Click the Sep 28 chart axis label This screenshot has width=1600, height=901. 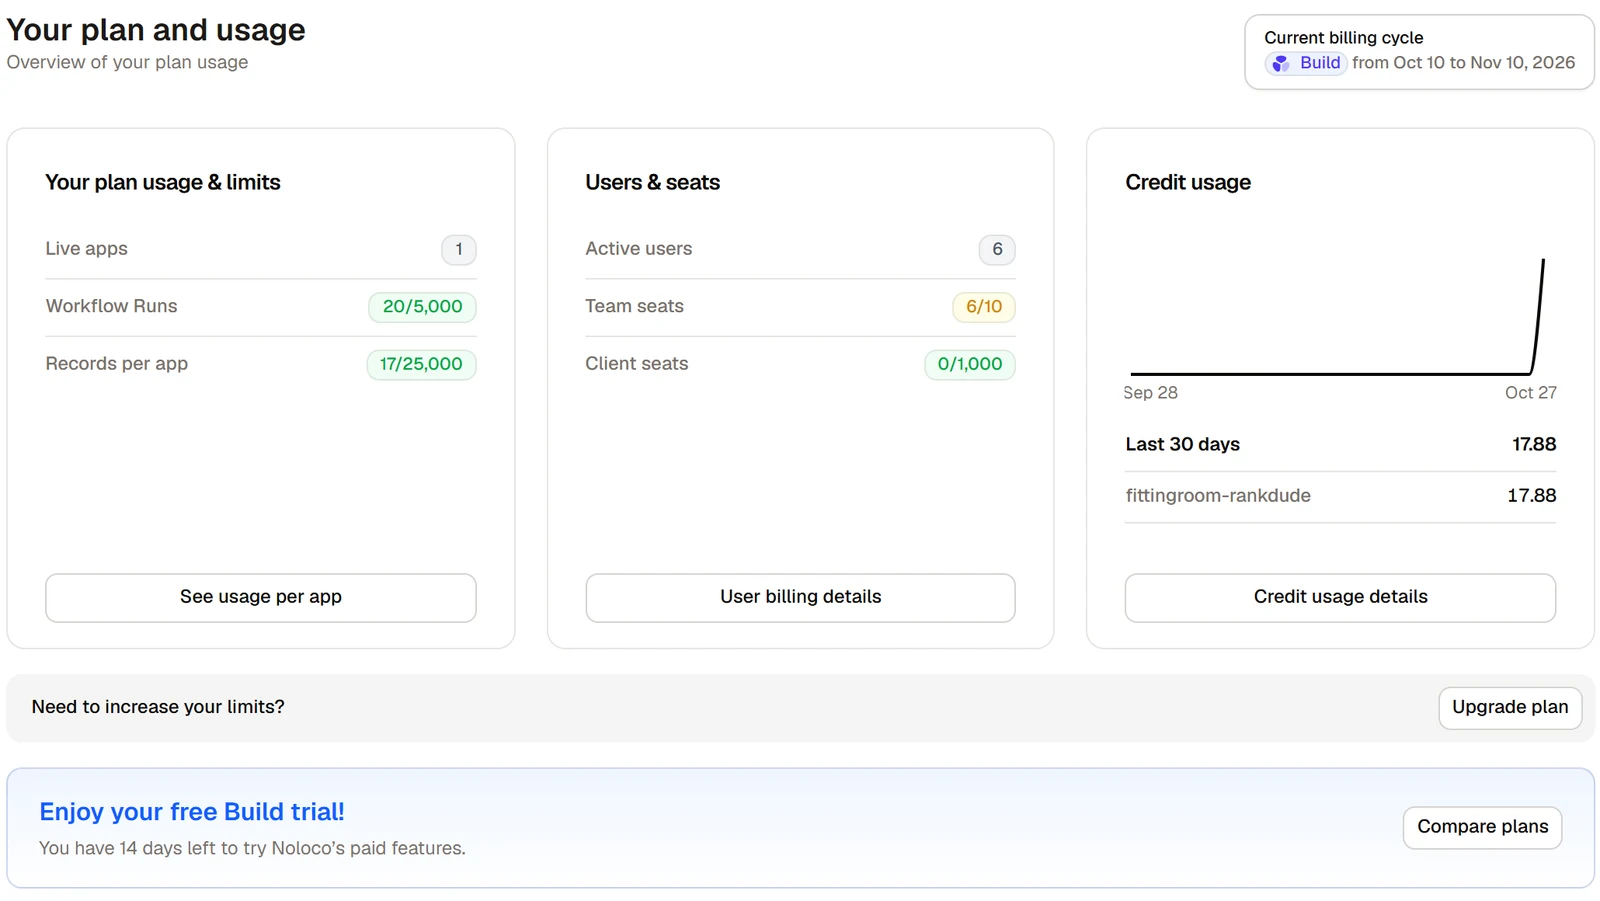coord(1150,393)
